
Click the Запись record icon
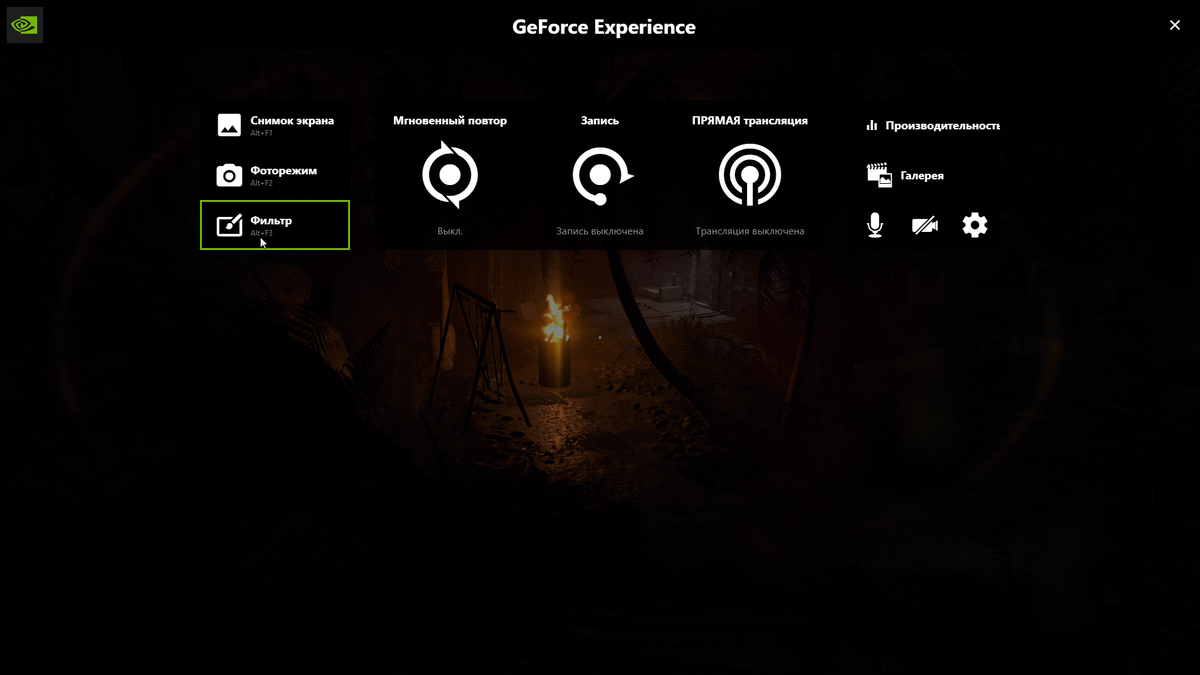click(601, 176)
